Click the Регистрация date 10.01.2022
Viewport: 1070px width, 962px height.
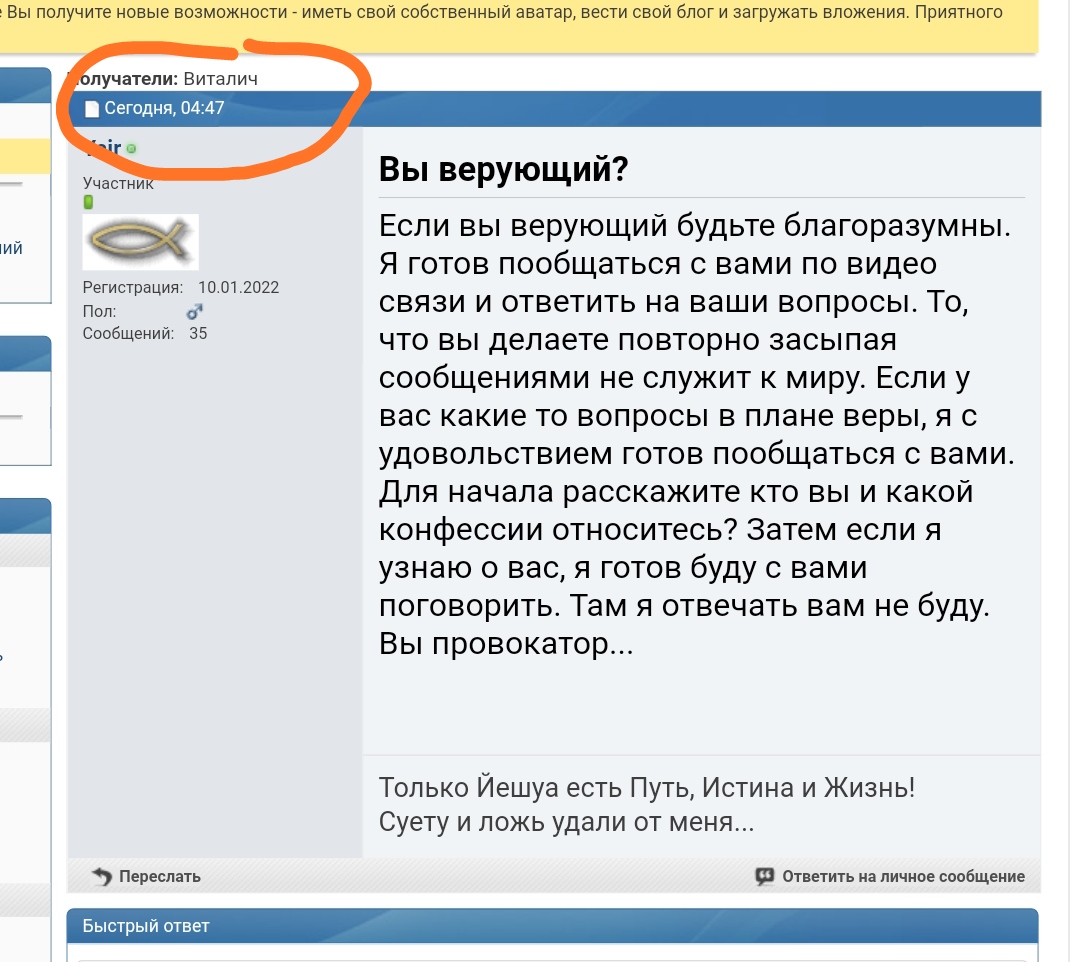[238, 287]
